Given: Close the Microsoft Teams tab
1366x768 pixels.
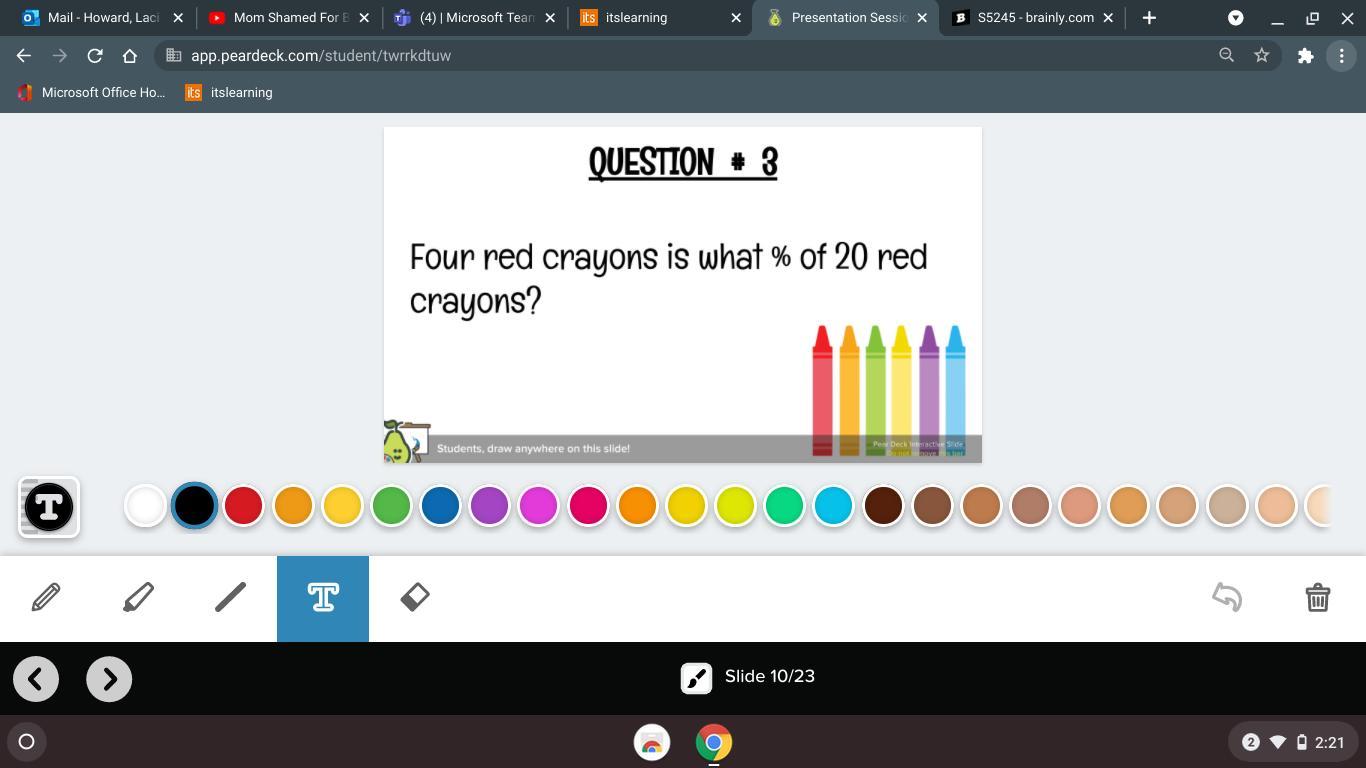Looking at the screenshot, I should pyautogui.click(x=550, y=18).
